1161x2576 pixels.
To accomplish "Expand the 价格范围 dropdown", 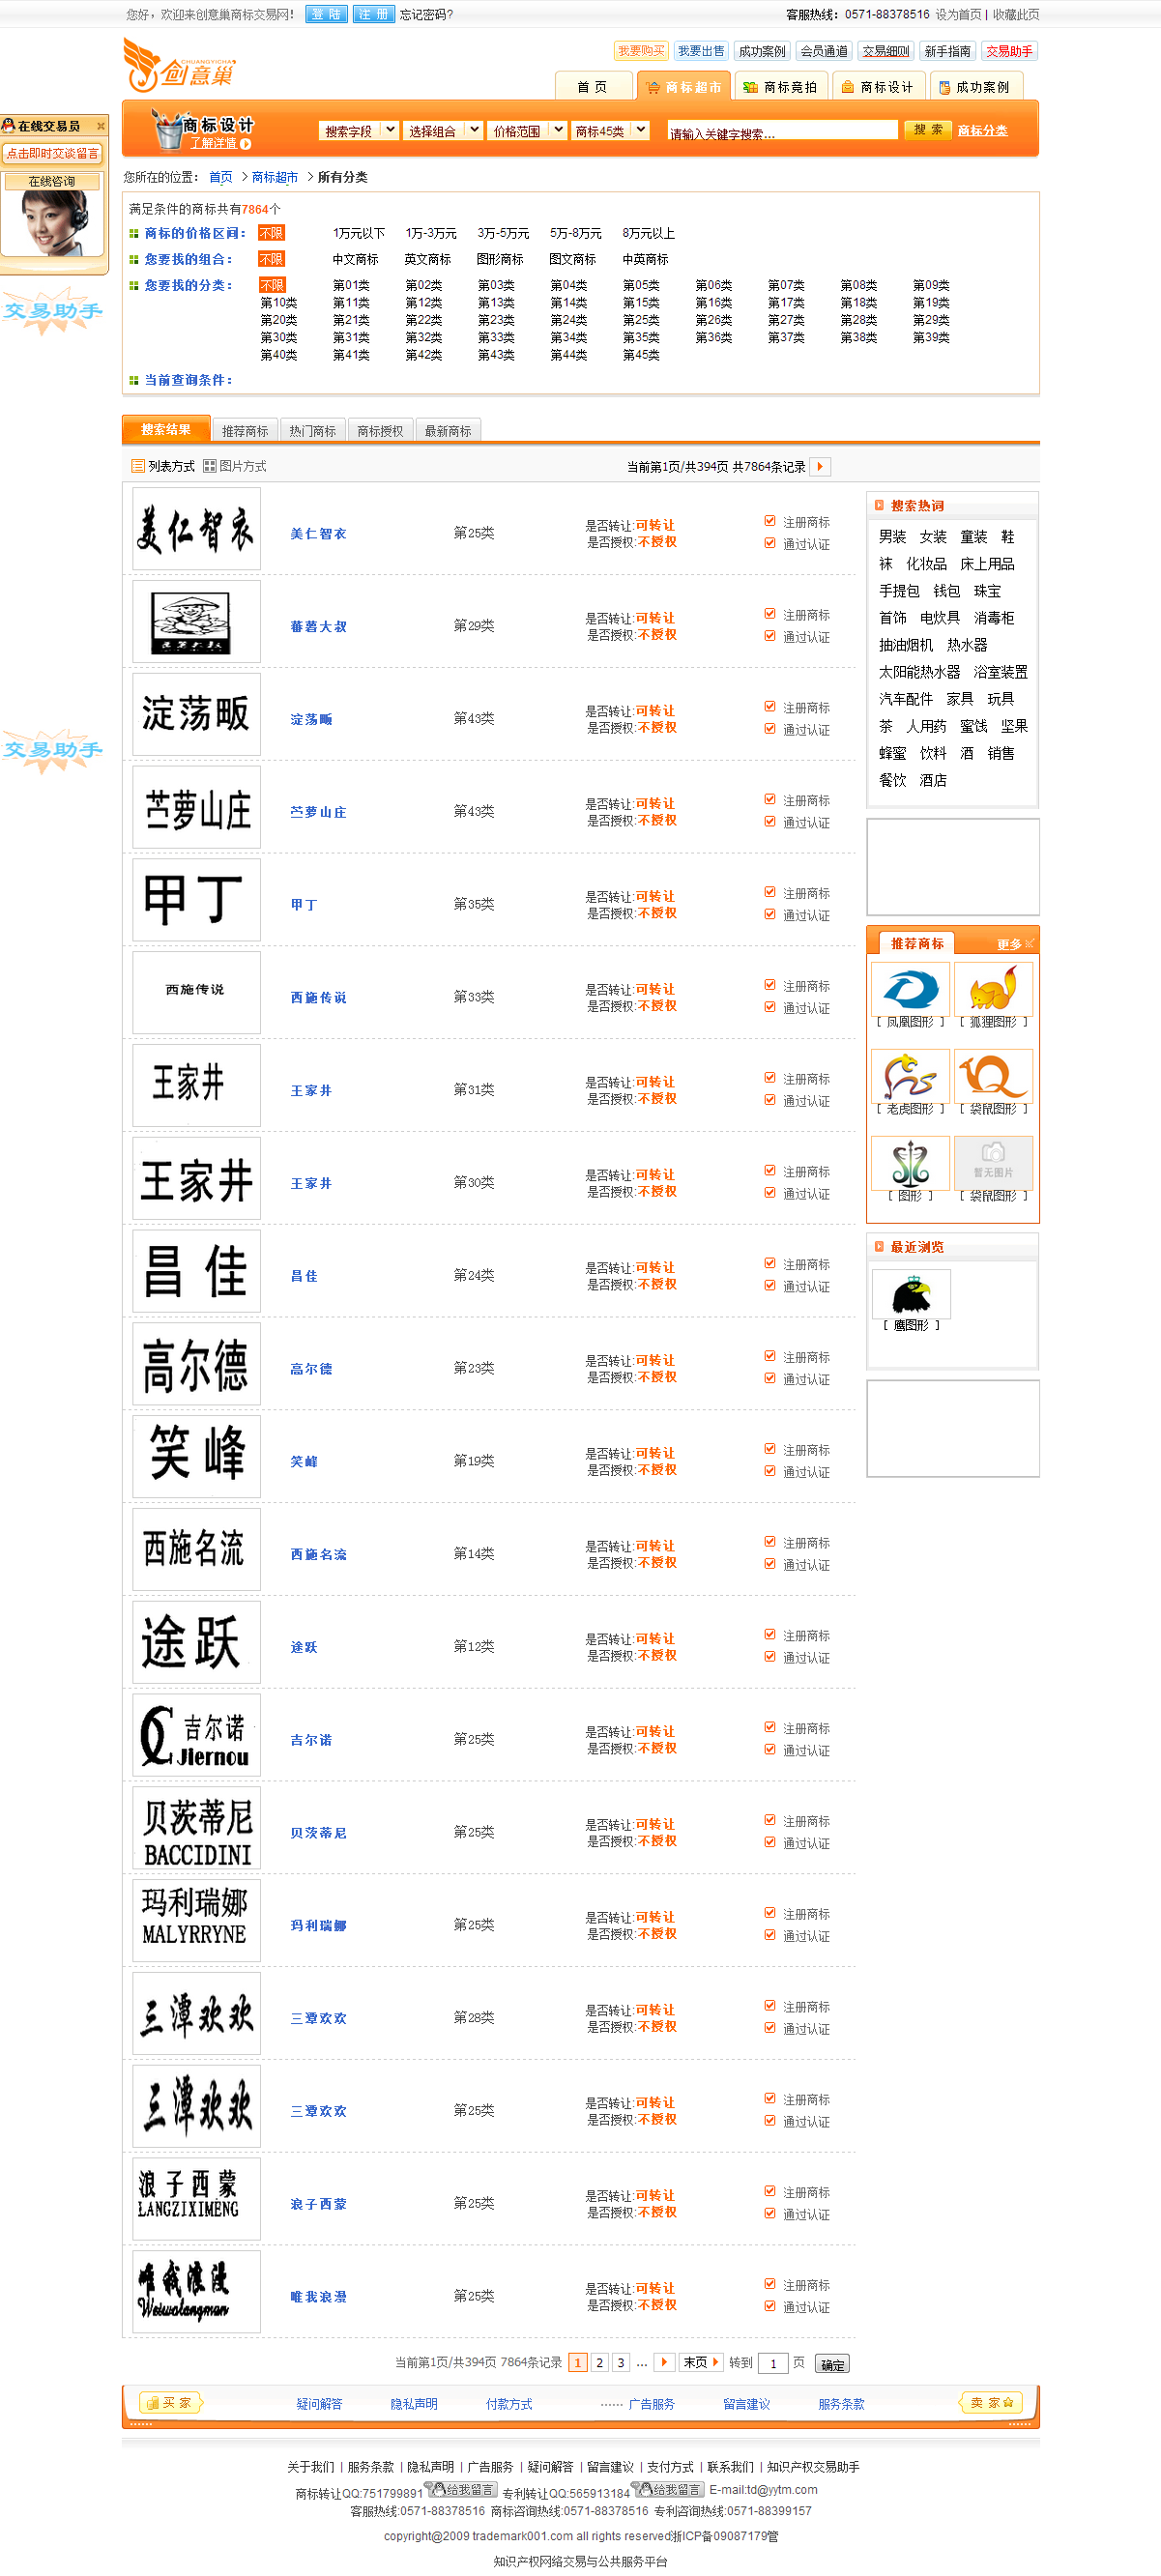I will pyautogui.click(x=527, y=131).
